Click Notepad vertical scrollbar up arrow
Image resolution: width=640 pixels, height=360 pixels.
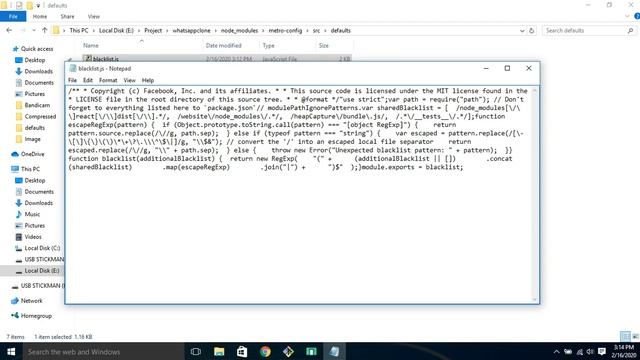tap(535, 90)
